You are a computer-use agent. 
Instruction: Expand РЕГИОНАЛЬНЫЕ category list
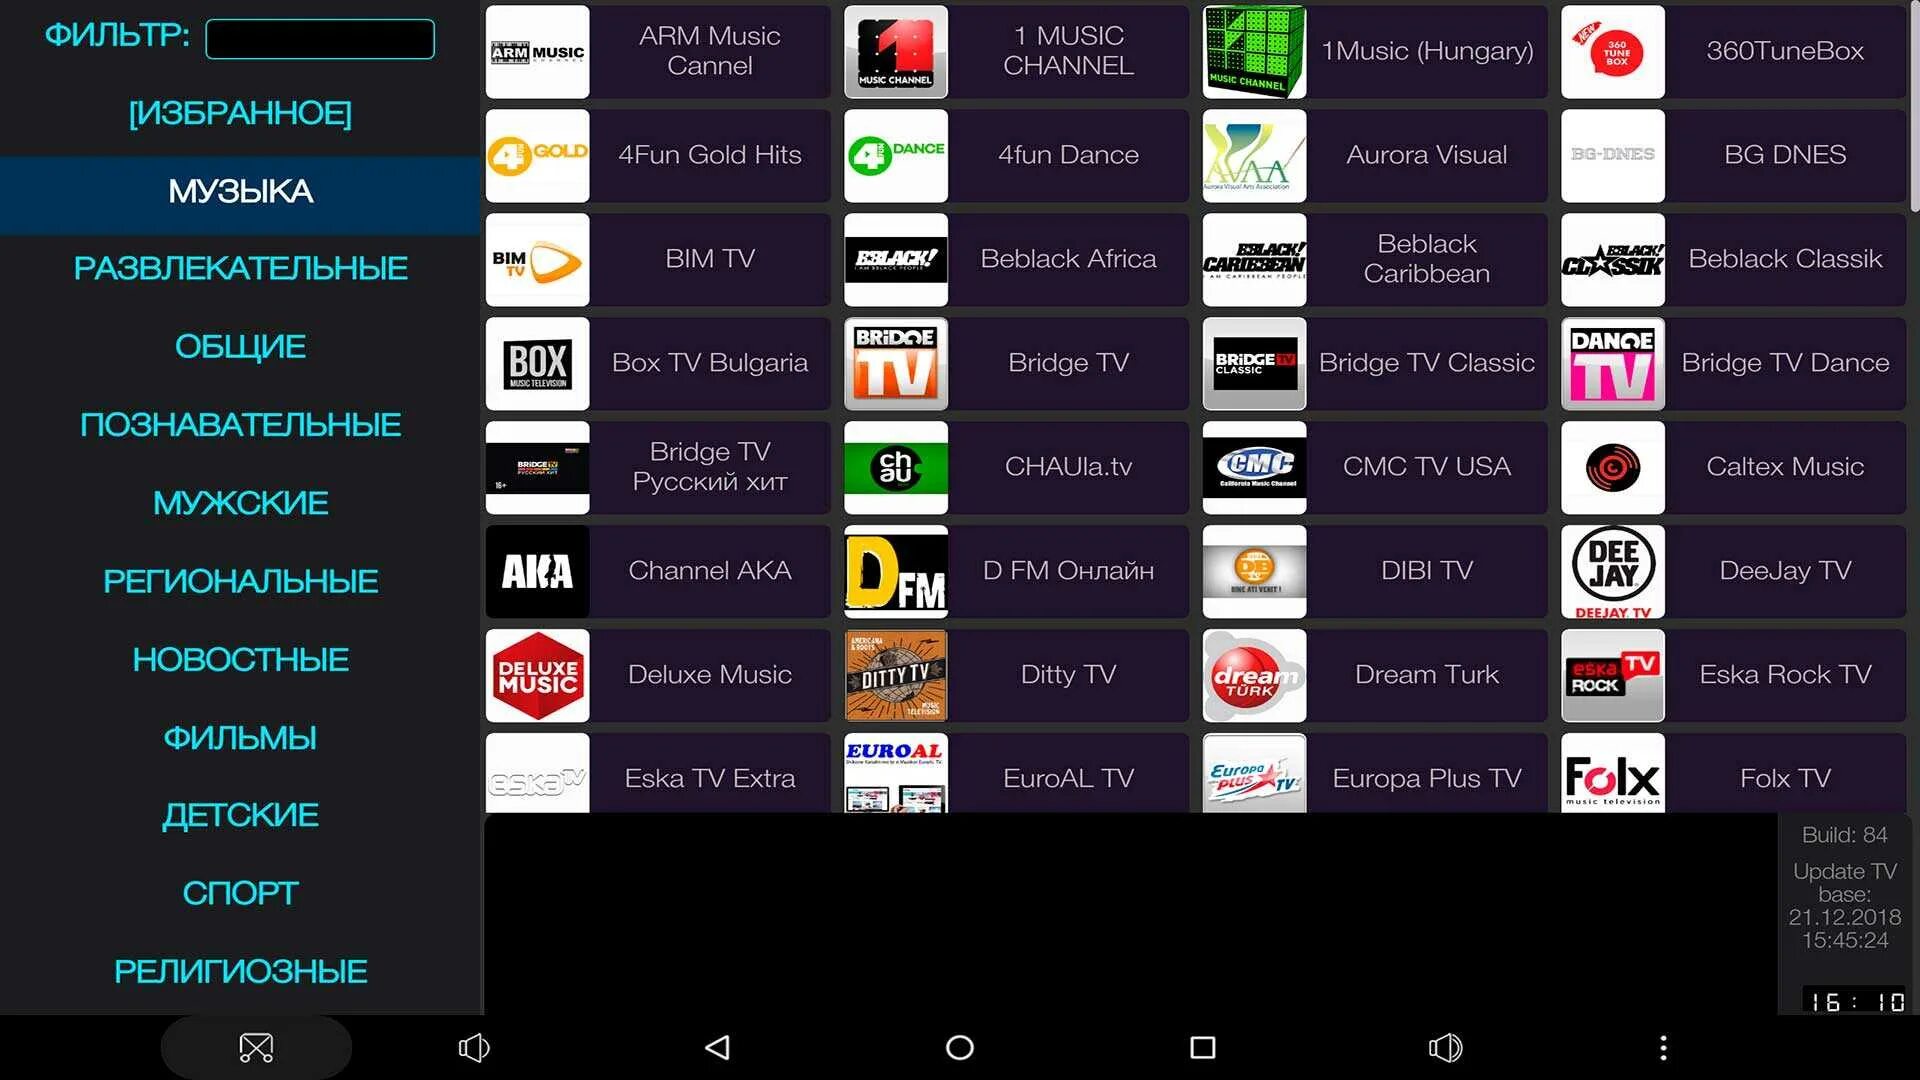(x=239, y=582)
